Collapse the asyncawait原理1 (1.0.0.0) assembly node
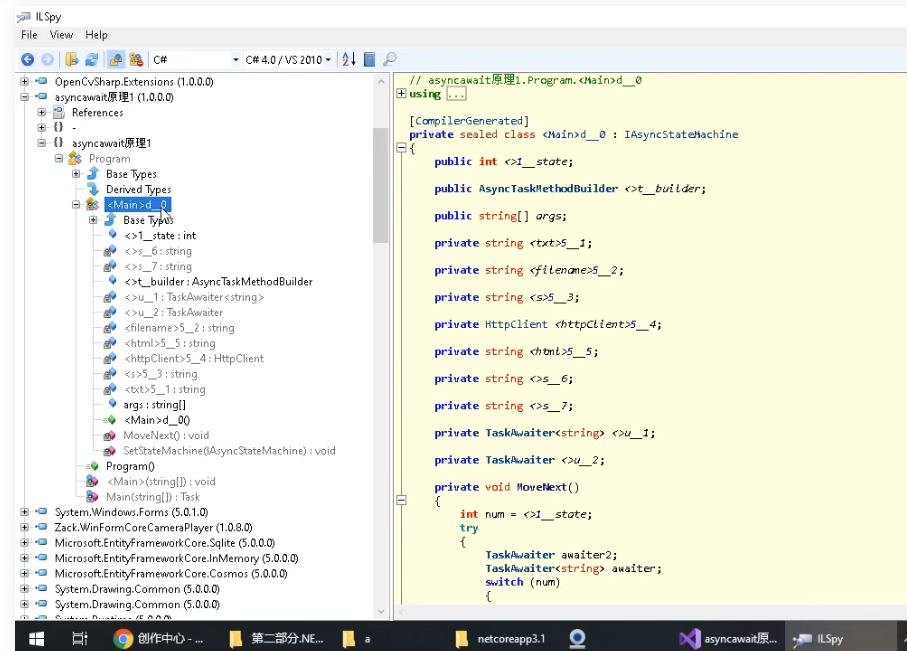Image resolution: width=907 pixels, height=651 pixels. pyautogui.click(x=24, y=97)
